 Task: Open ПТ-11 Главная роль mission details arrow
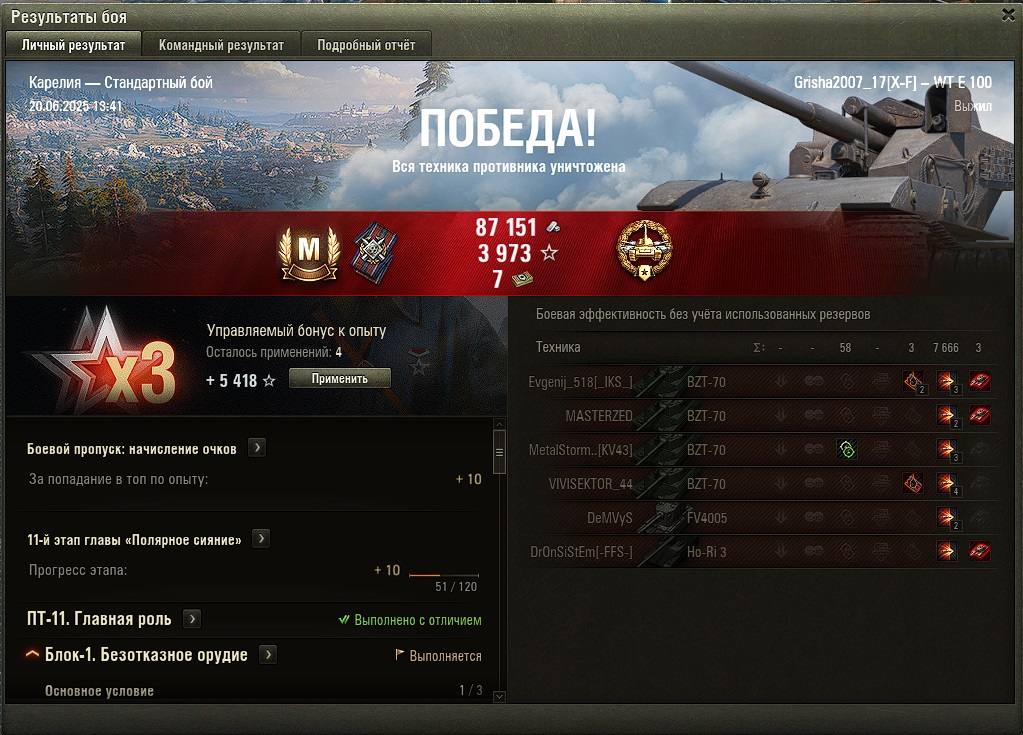192,618
